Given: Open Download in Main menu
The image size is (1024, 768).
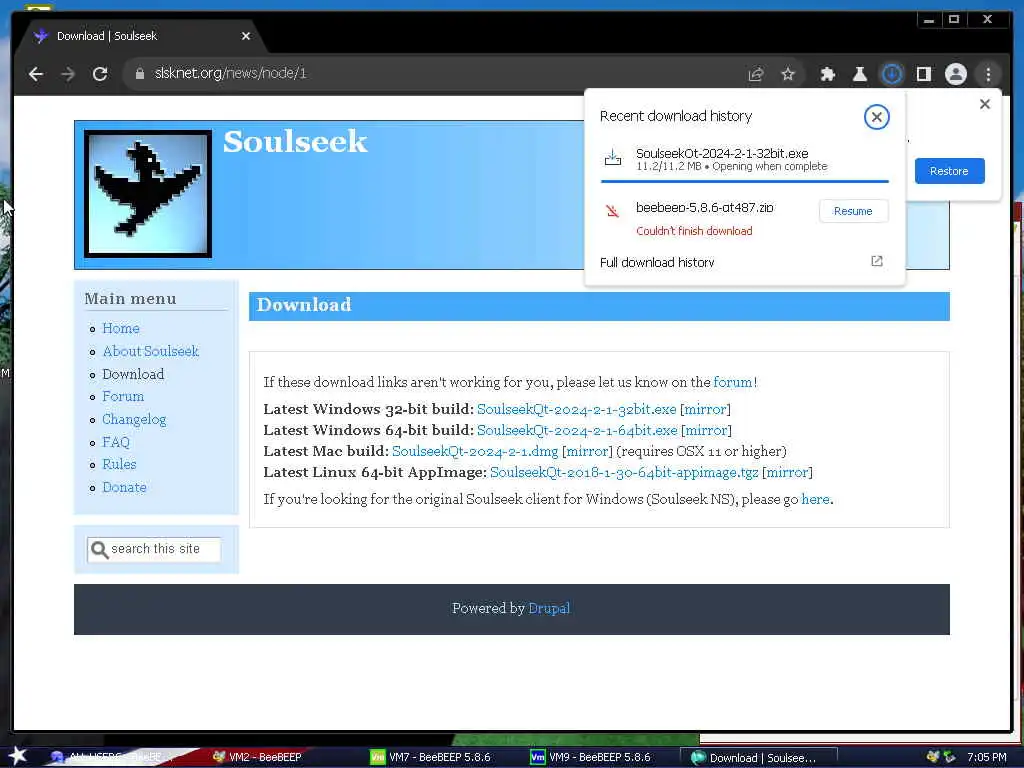Looking at the screenshot, I should click(133, 374).
